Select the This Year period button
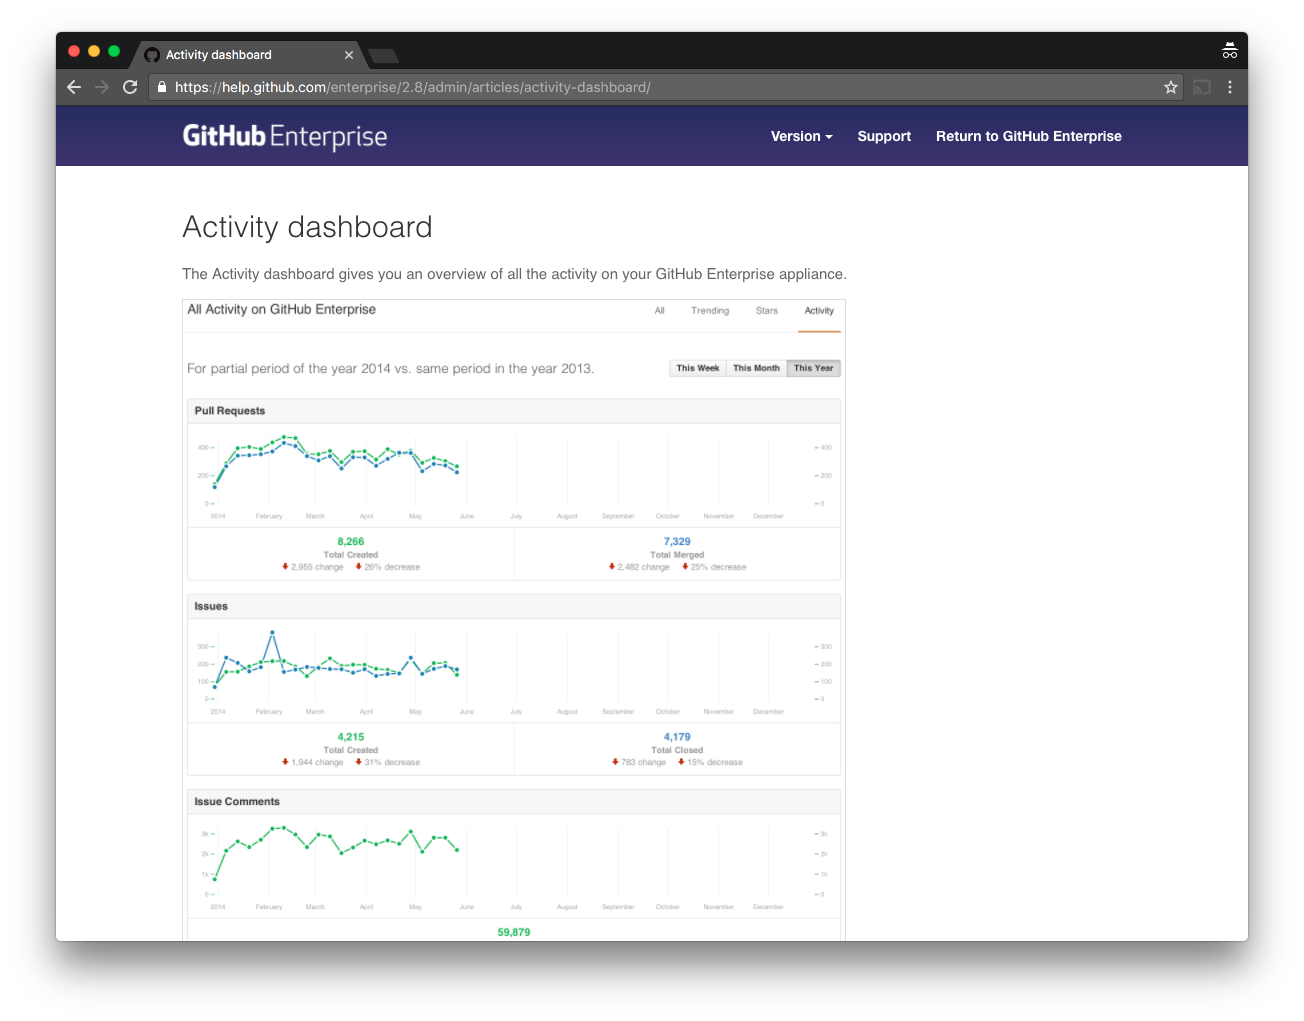 [x=813, y=368]
